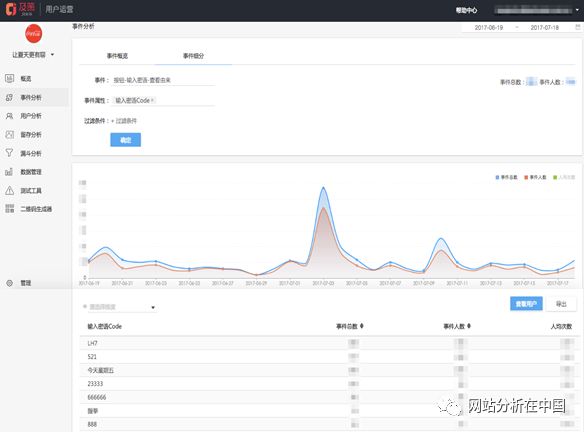Screen dimensions: 584x432
Task: Click the 管理 gear icon in sidebar
Action: [10, 283]
